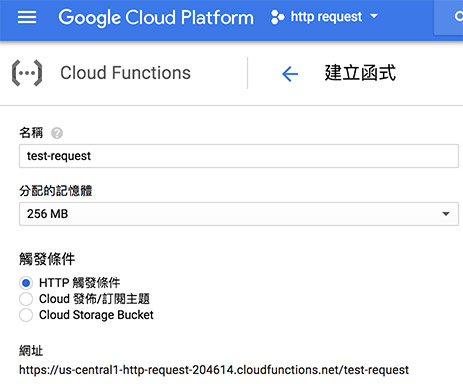
Task: Click the cloudfunctions.net test-request URL
Action: 214,370
